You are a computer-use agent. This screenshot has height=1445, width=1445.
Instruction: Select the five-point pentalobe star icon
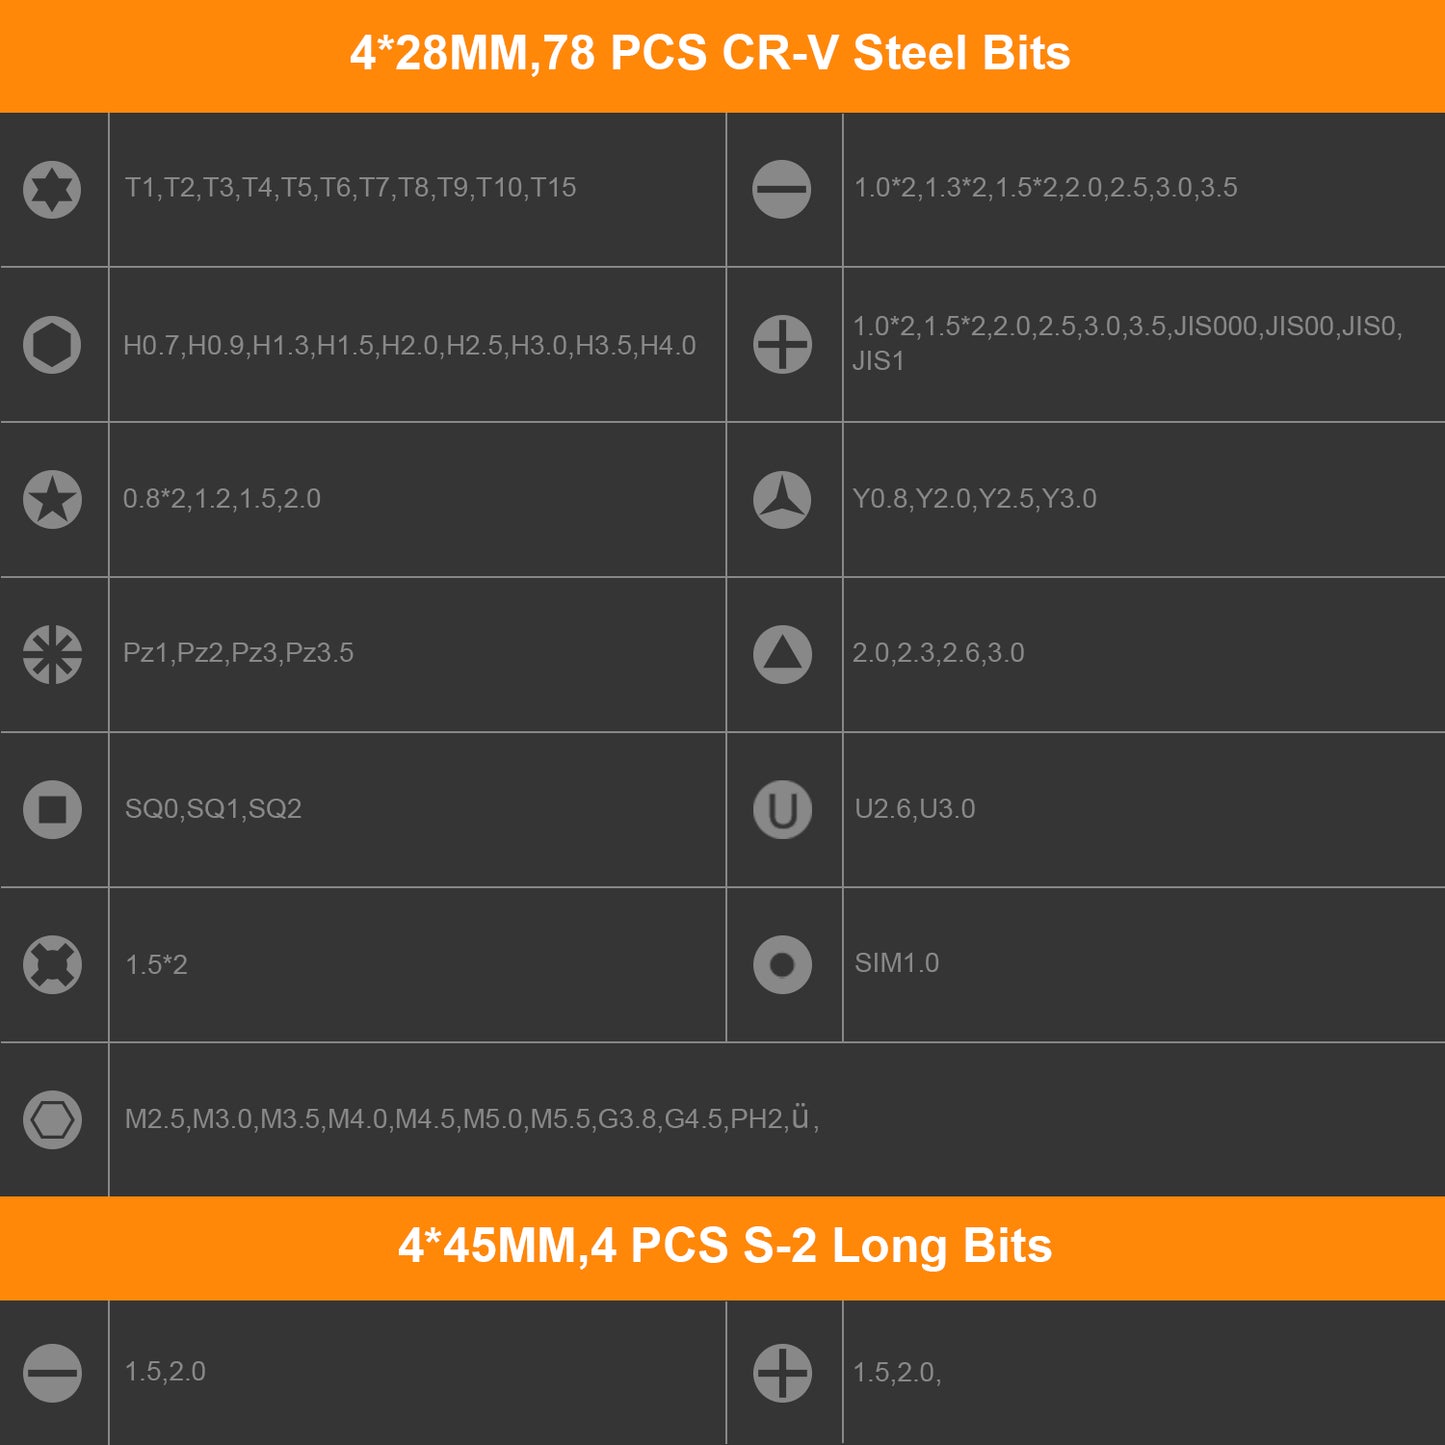point(52,499)
